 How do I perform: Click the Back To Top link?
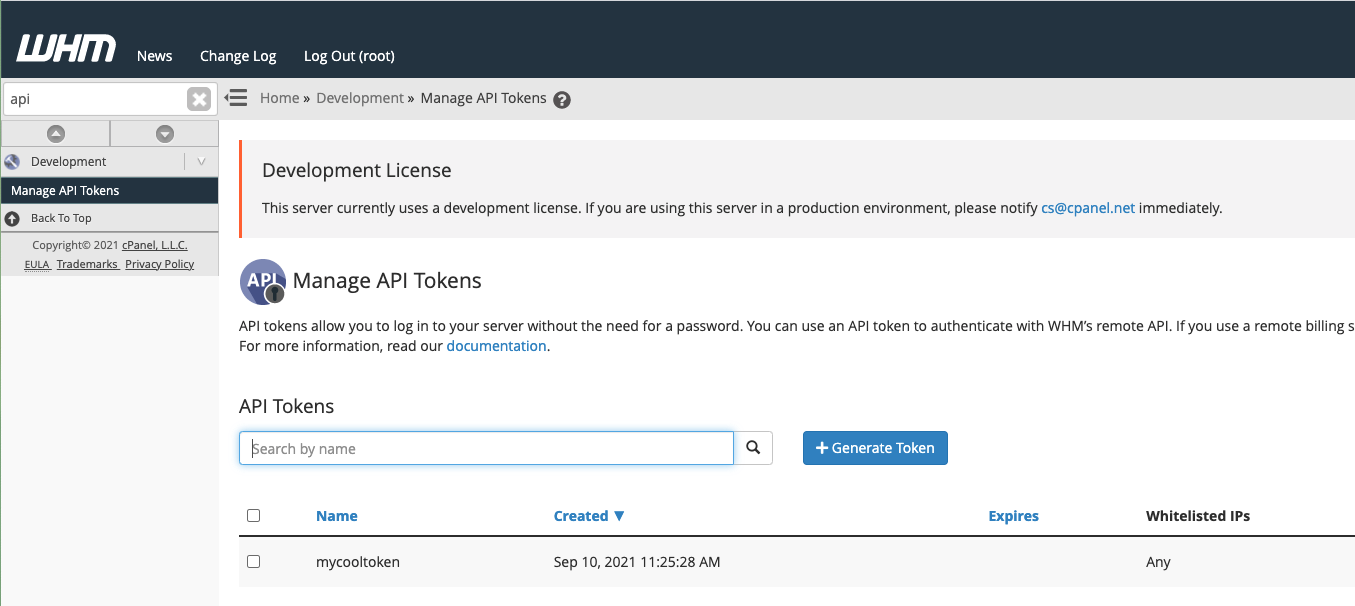coord(61,218)
